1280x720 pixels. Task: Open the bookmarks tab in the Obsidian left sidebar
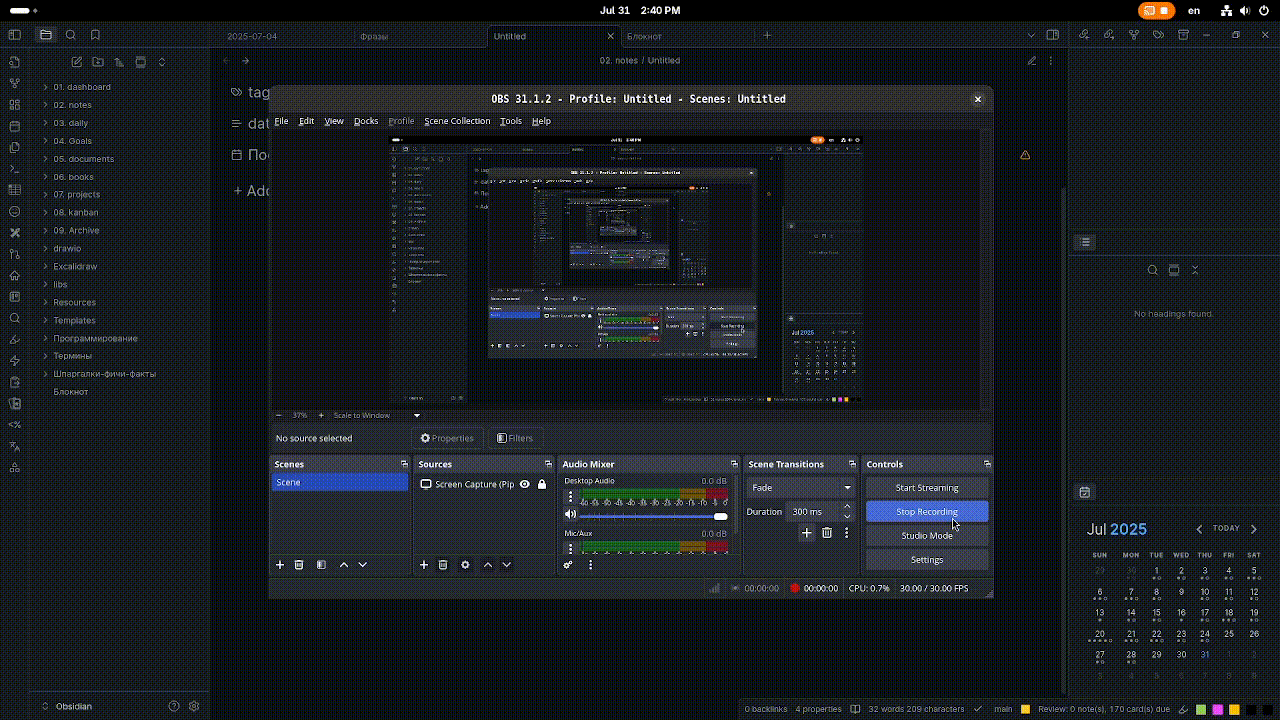pos(95,35)
